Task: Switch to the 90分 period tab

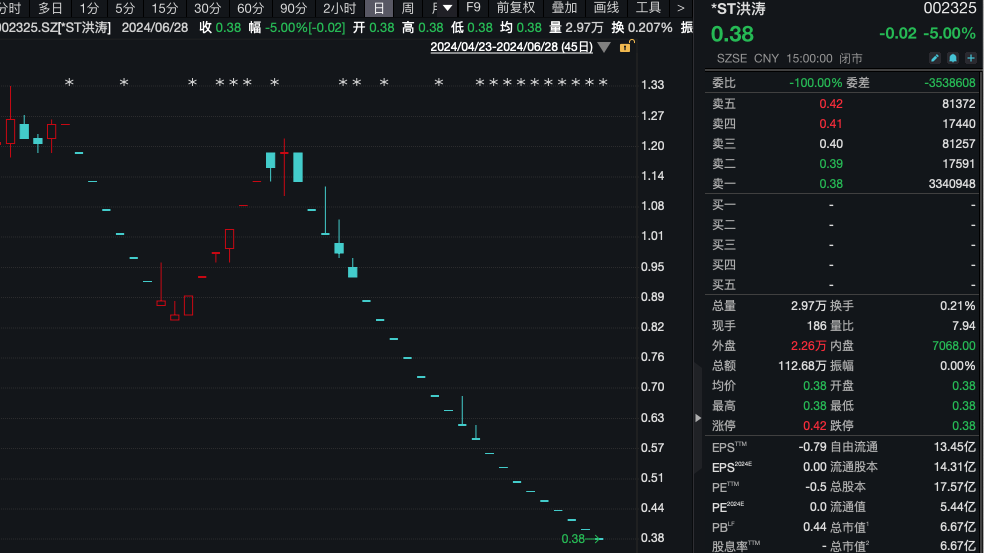Action: click(293, 8)
